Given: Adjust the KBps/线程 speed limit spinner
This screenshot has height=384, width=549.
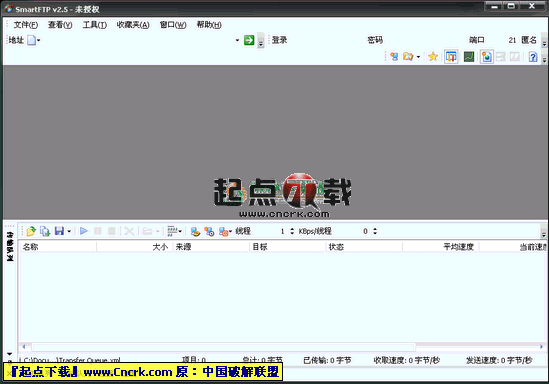Looking at the screenshot, I should coord(375,231).
